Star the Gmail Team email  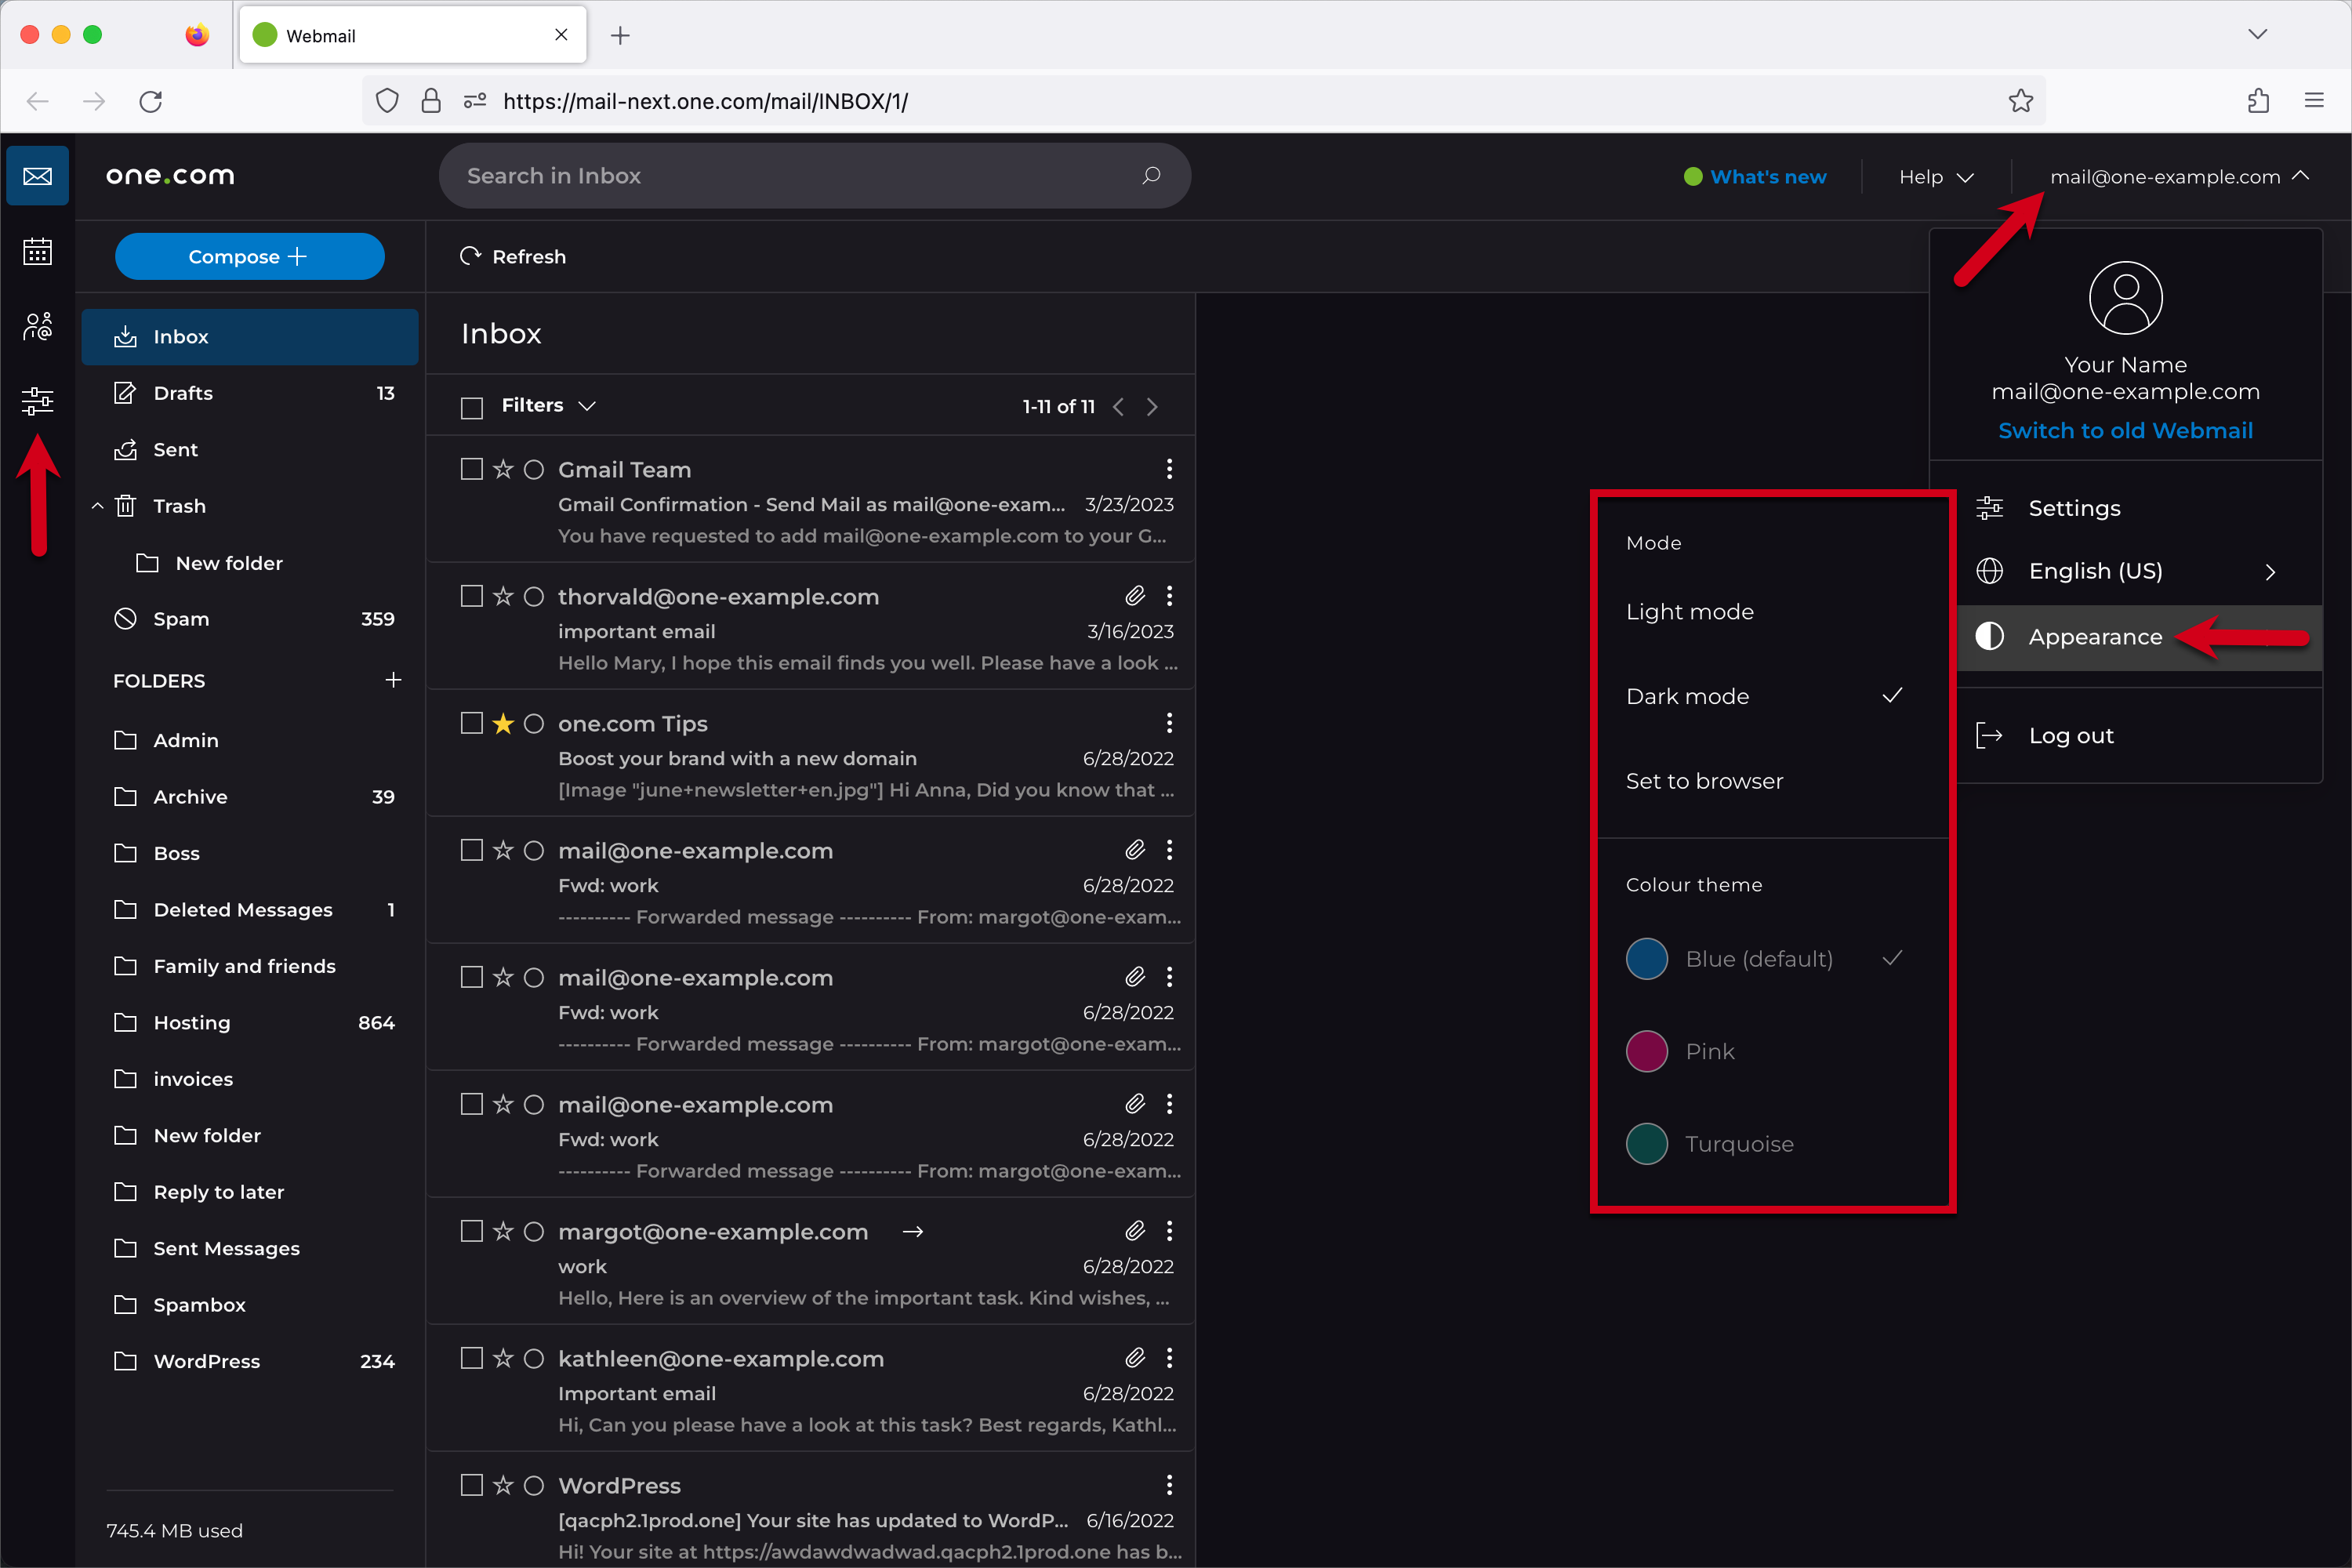503,469
